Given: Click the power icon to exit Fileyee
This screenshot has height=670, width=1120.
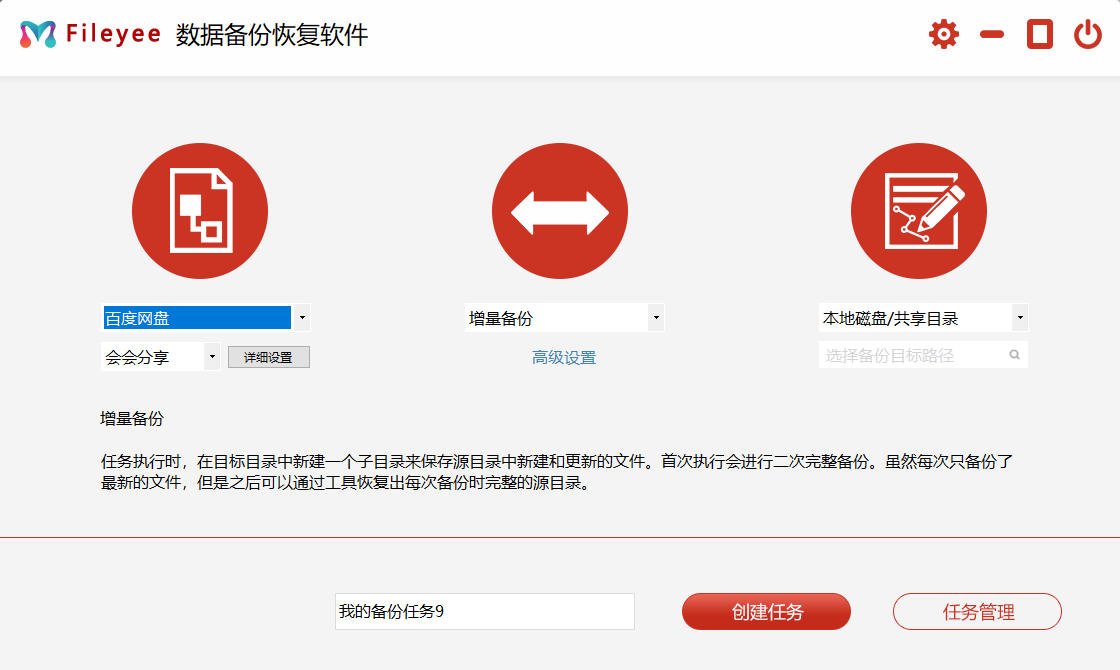Looking at the screenshot, I should 1087,35.
